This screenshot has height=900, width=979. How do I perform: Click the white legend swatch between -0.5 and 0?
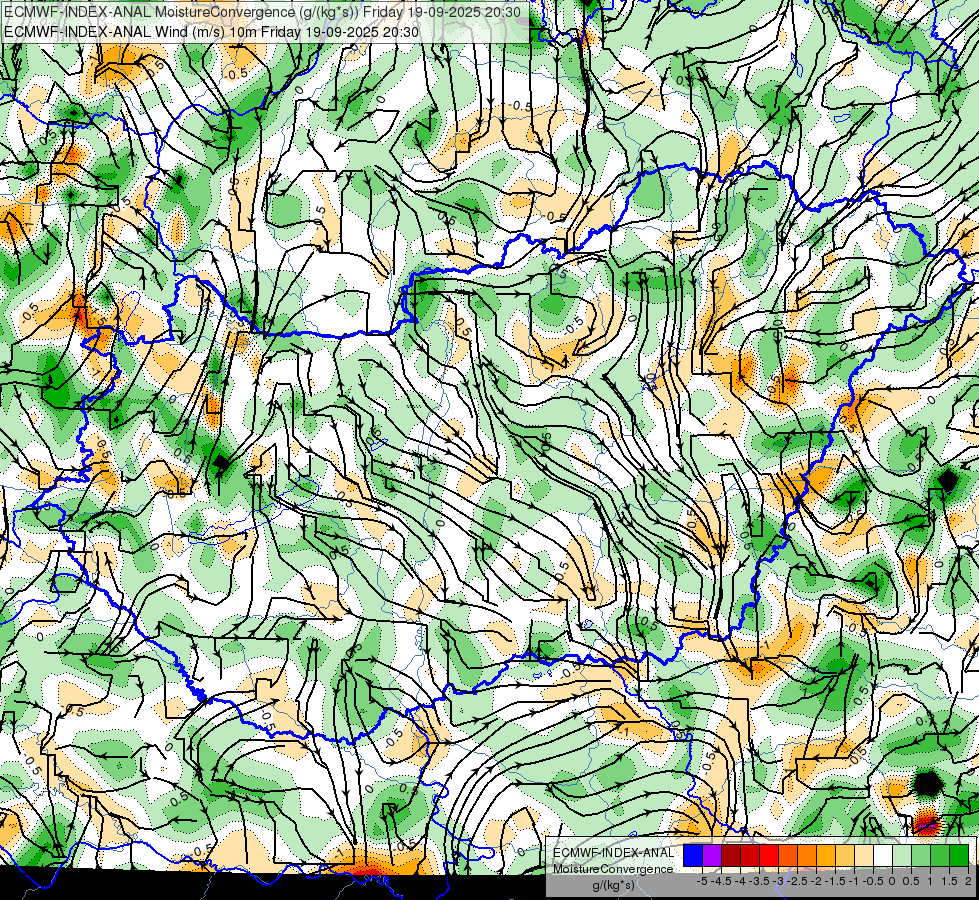tap(883, 855)
